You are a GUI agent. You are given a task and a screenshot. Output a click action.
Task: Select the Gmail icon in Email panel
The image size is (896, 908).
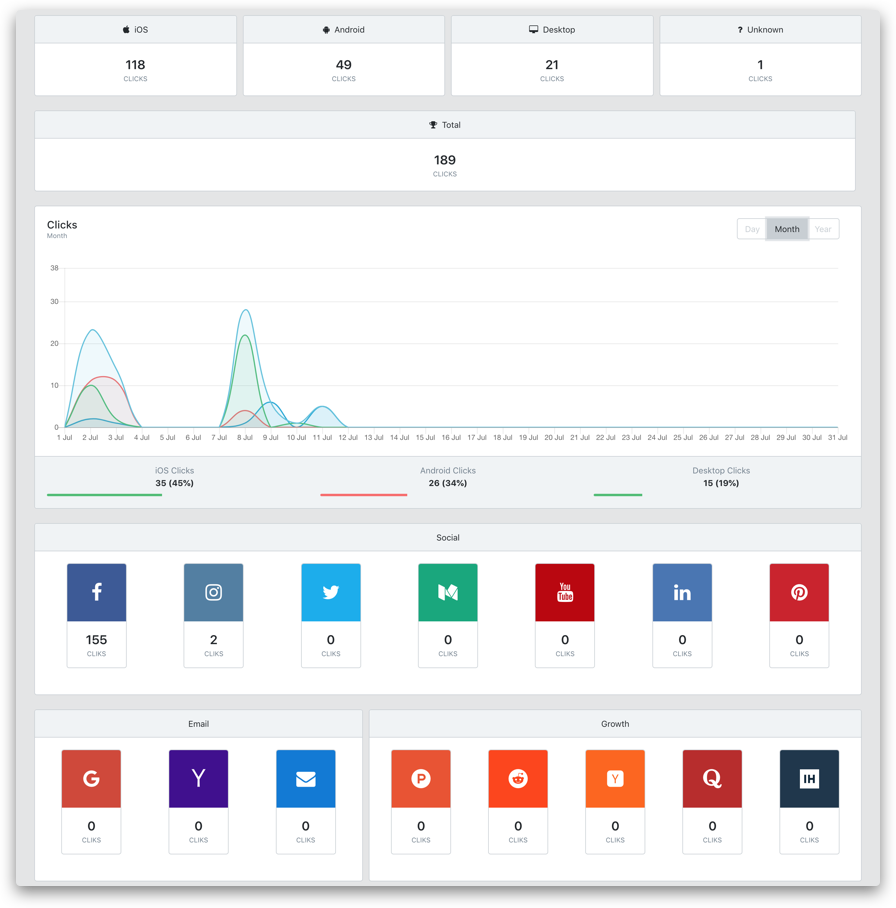point(91,778)
